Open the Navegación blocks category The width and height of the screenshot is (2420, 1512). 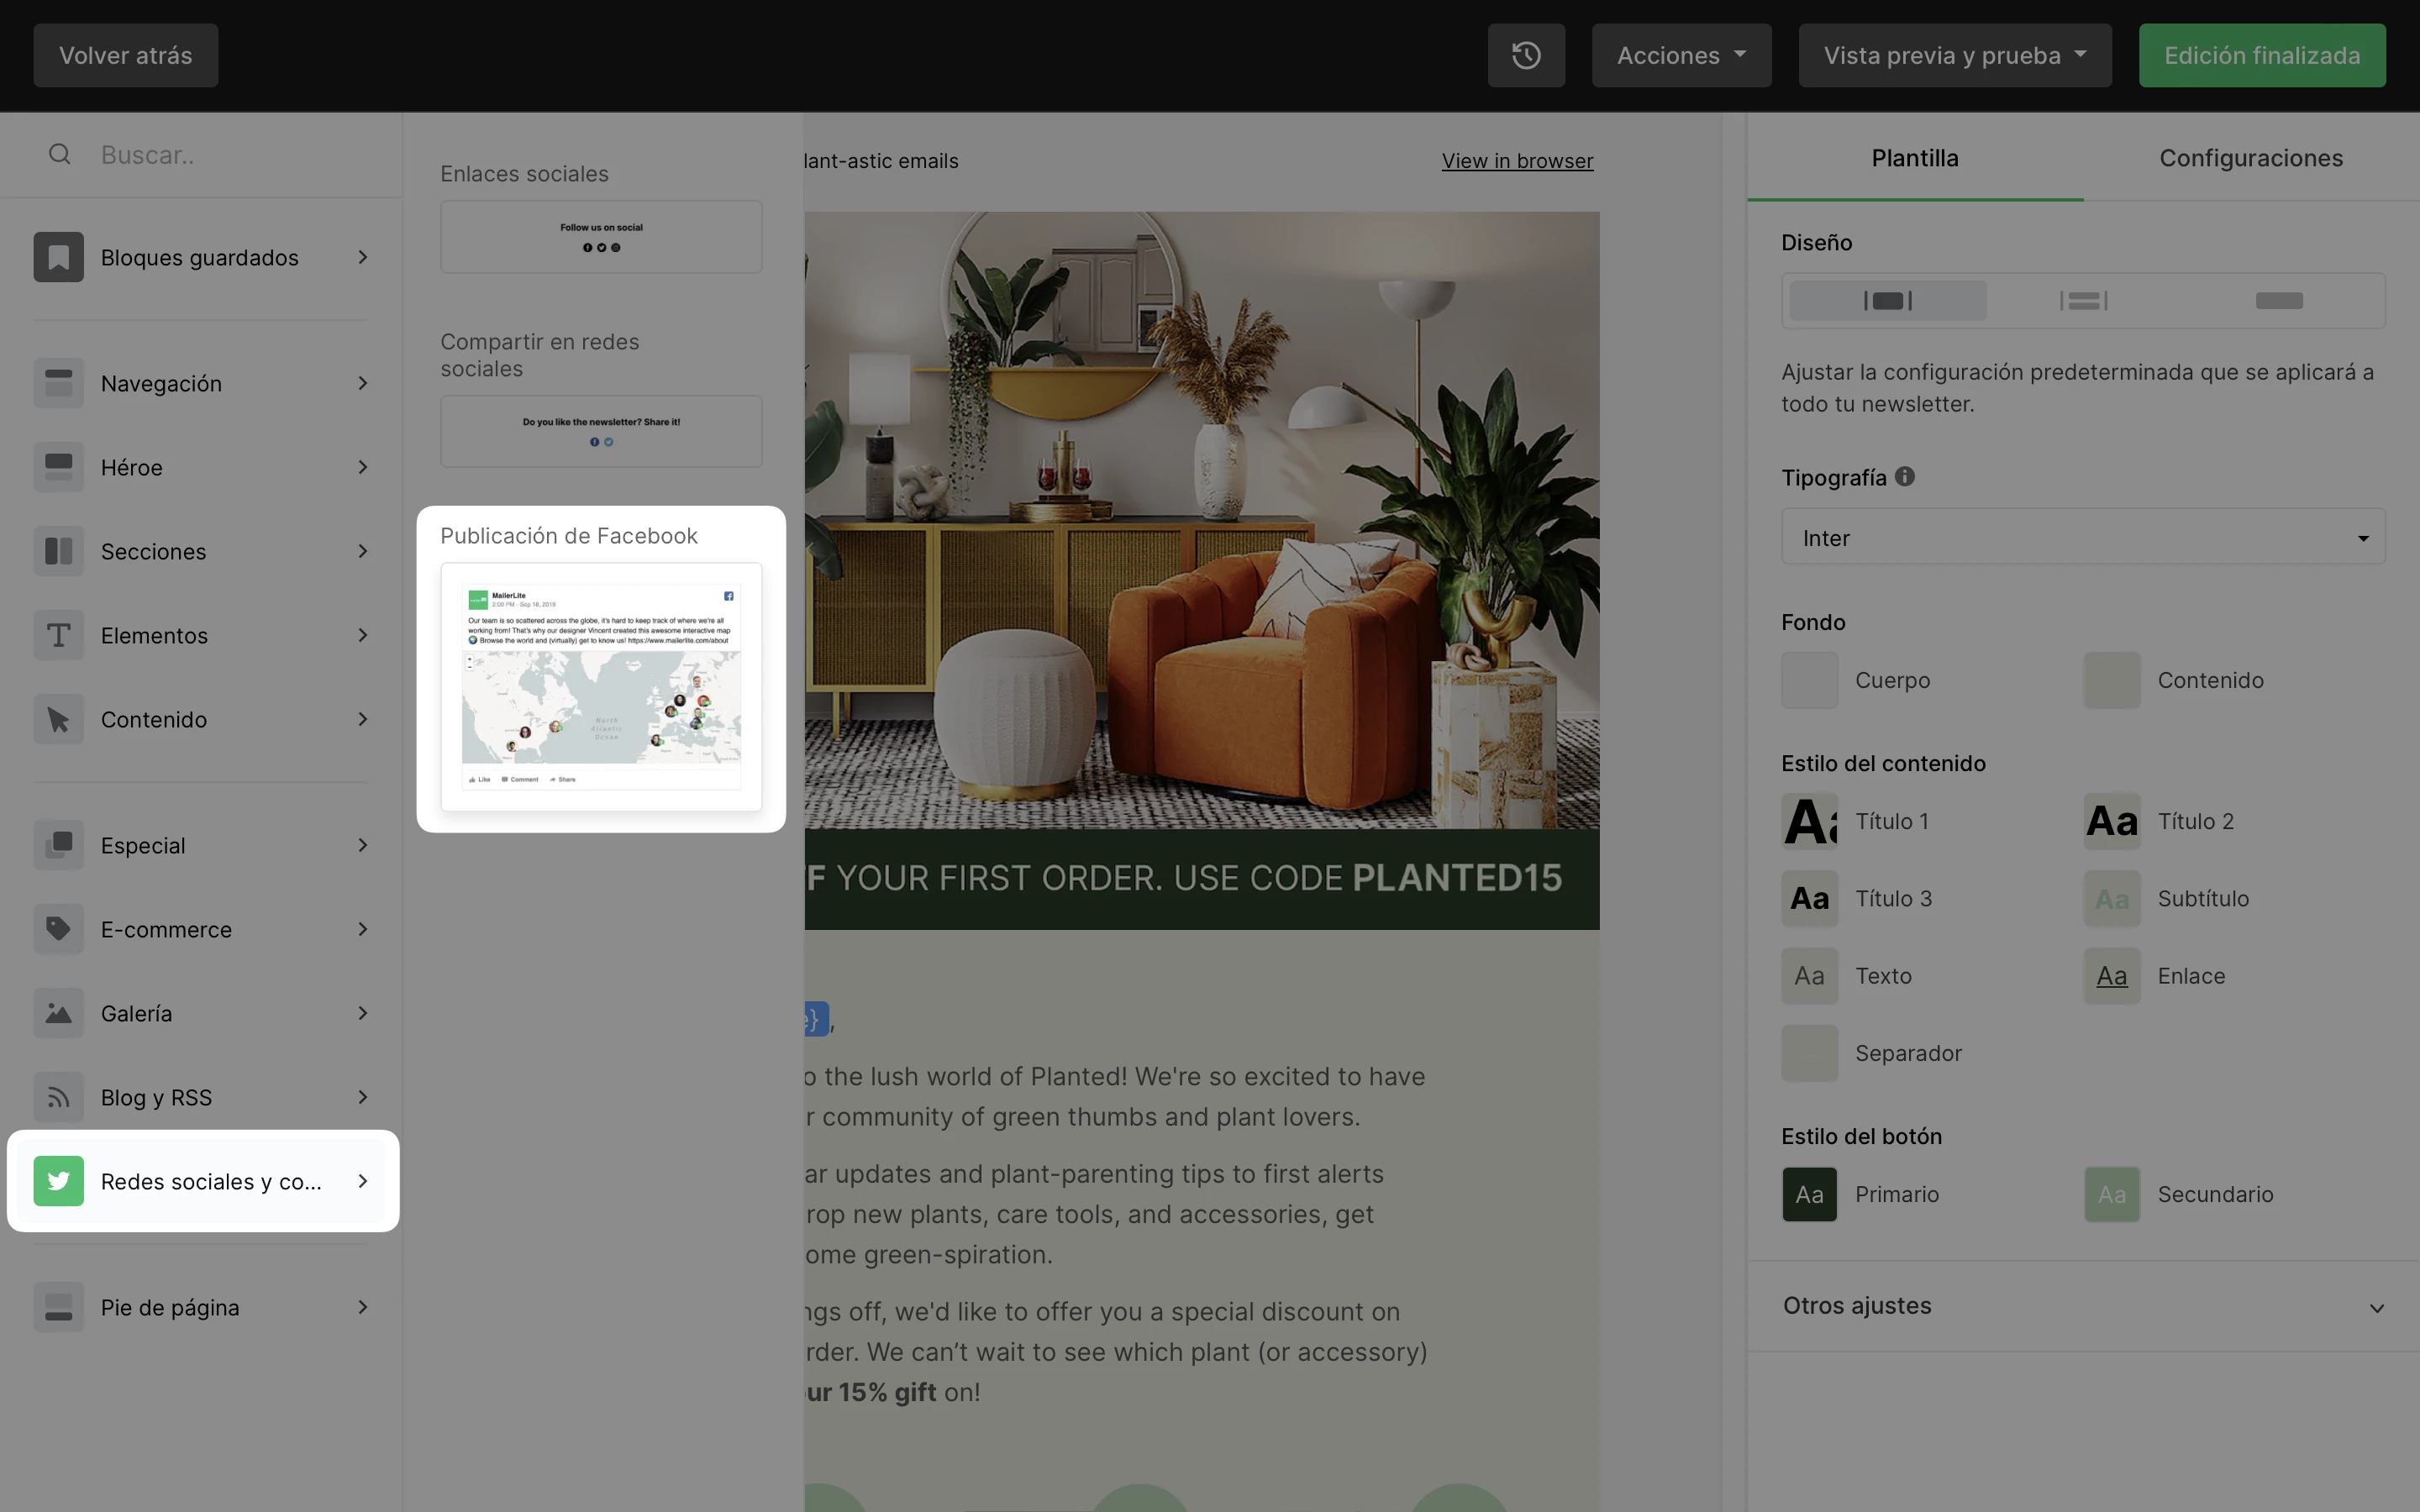200,383
